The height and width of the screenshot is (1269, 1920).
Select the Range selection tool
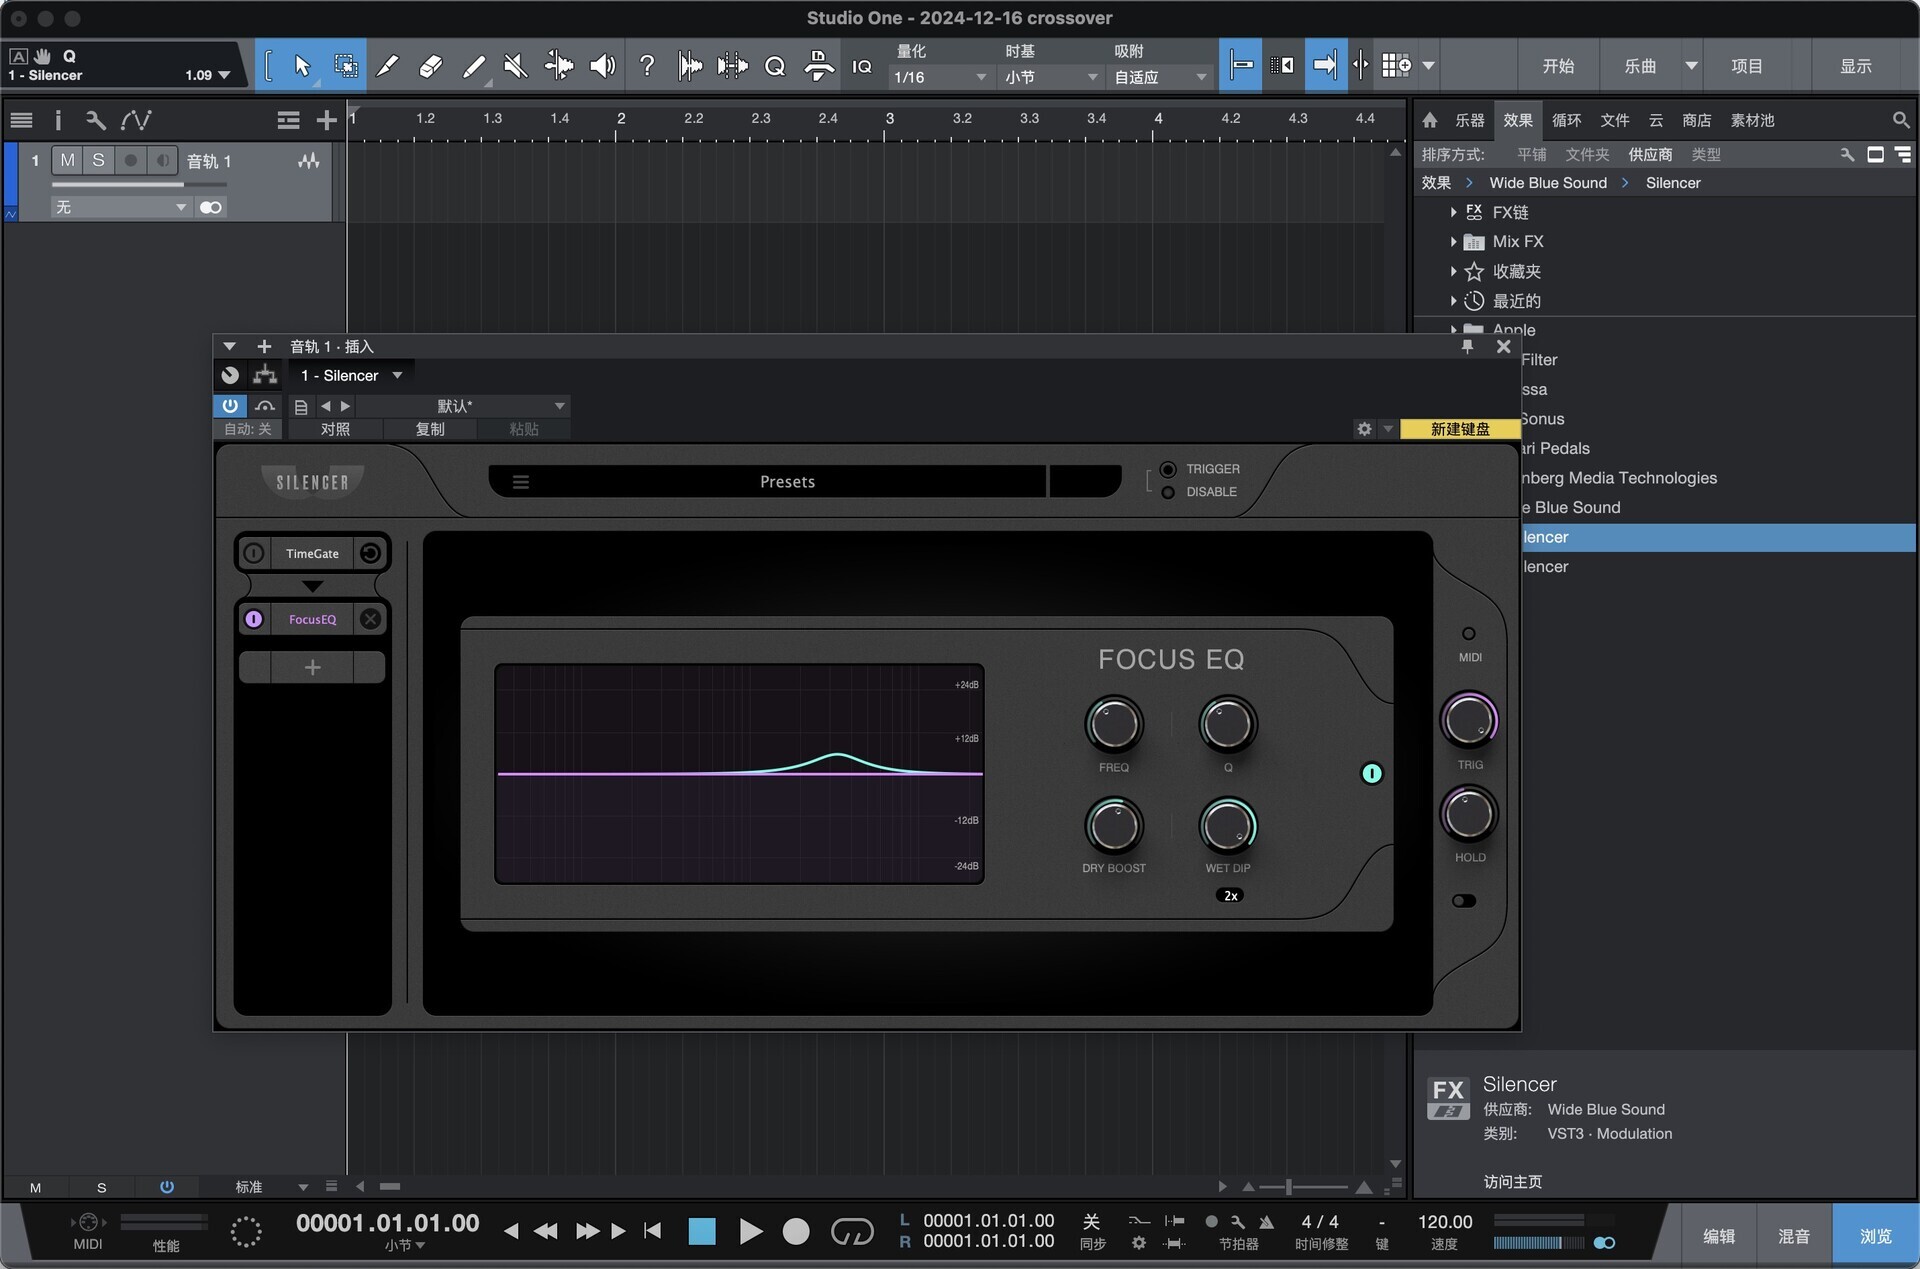[346, 66]
